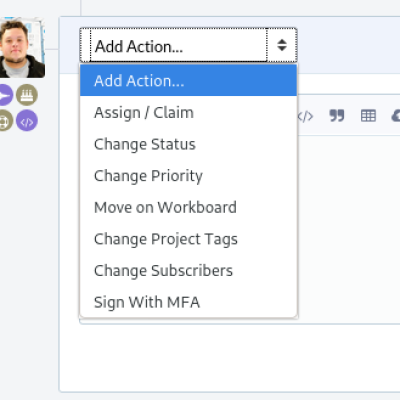The width and height of the screenshot is (400, 400).
Task: Click the purple code badge icon
Action: coord(27,120)
